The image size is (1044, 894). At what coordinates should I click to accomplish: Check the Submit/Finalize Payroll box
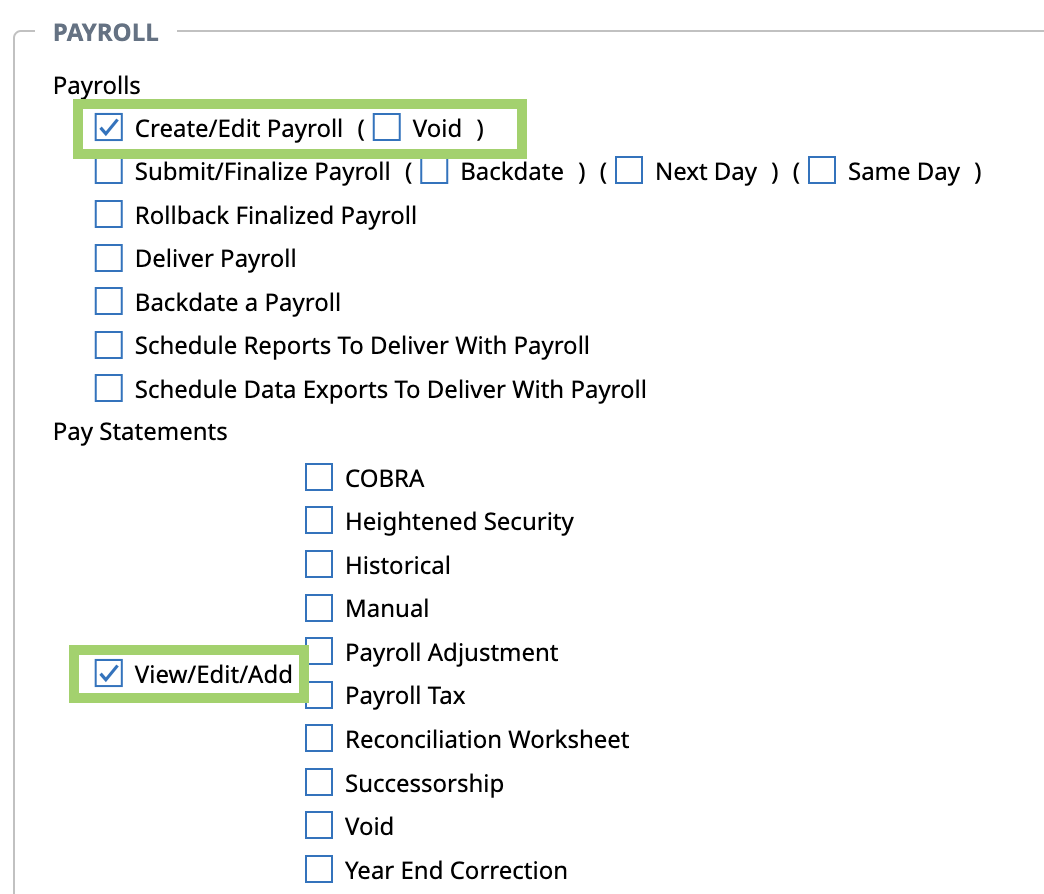[109, 170]
